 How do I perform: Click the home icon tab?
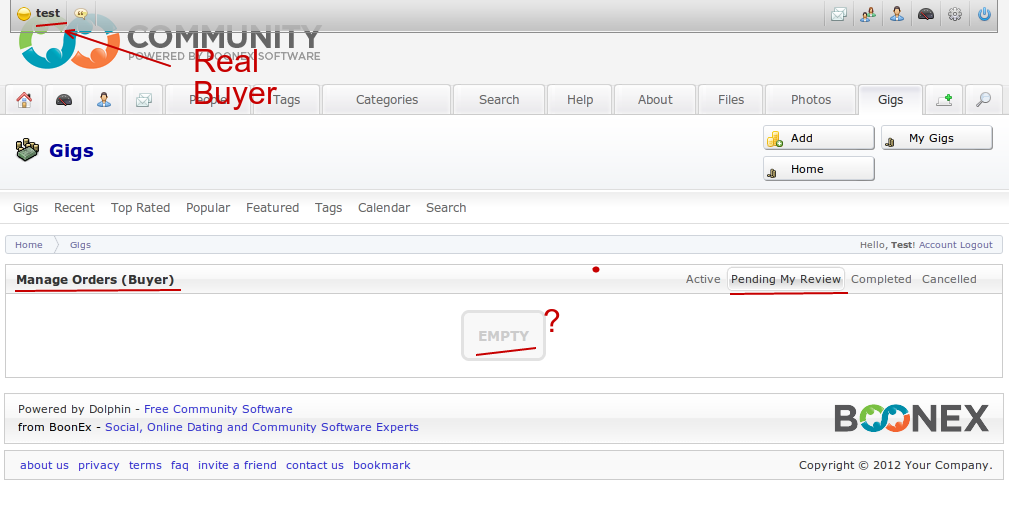(x=24, y=100)
